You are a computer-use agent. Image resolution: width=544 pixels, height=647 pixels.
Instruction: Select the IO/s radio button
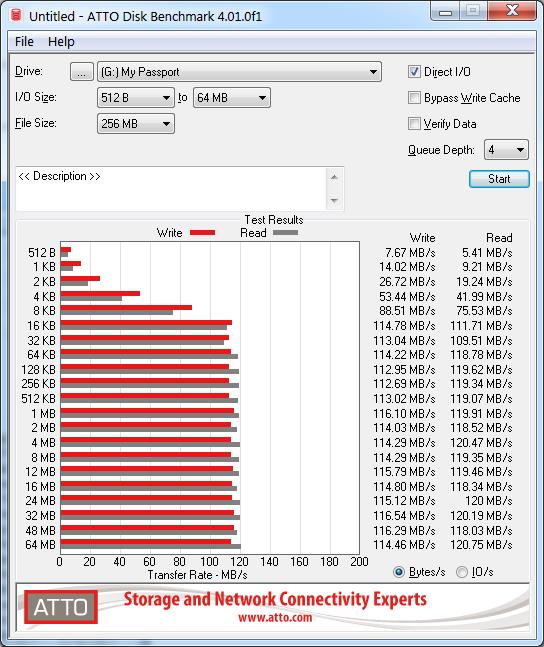[x=462, y=572]
